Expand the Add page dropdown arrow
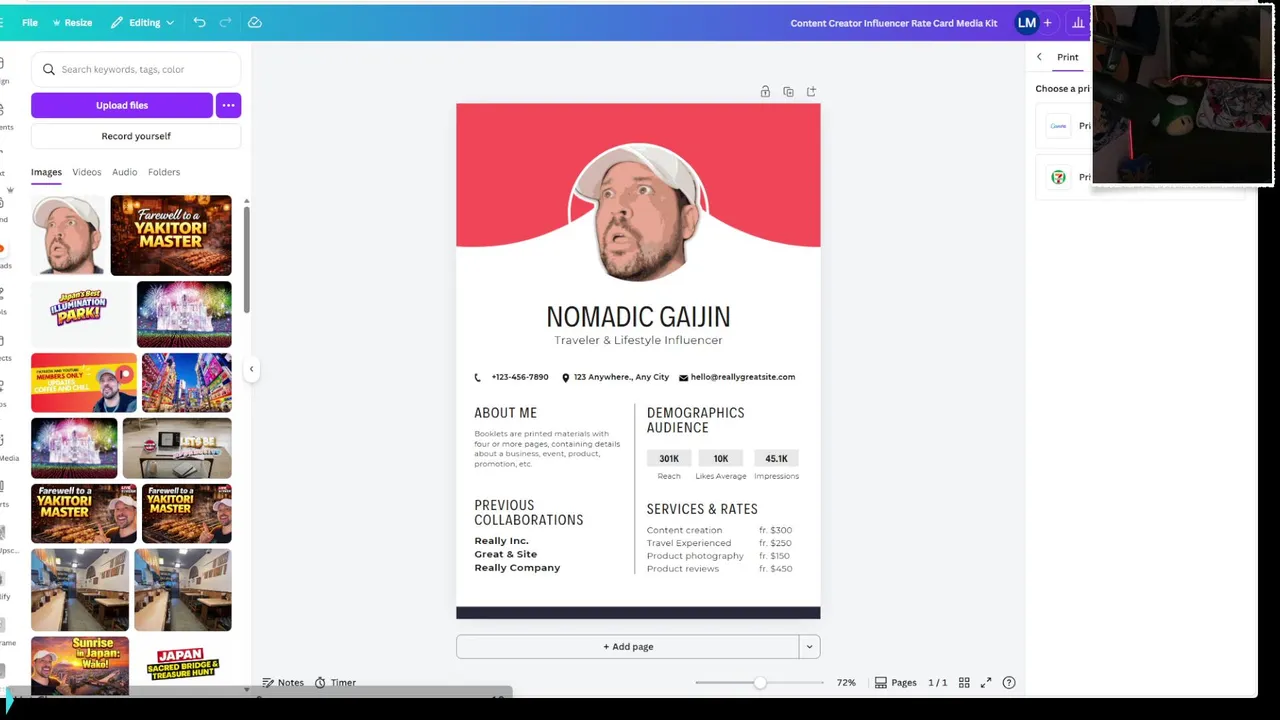 (809, 646)
